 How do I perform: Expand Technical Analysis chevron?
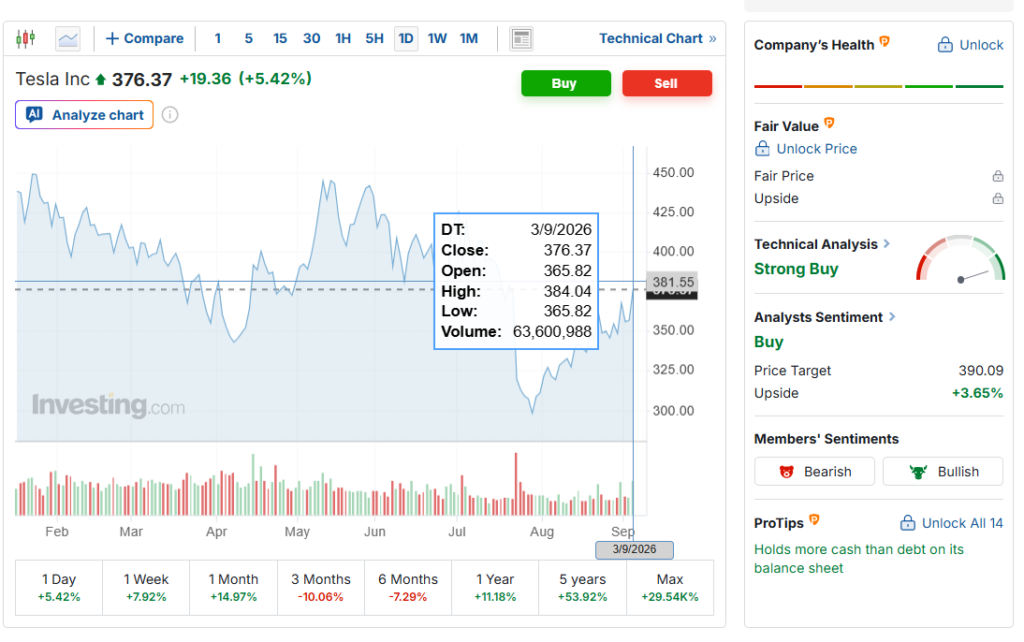tap(887, 244)
